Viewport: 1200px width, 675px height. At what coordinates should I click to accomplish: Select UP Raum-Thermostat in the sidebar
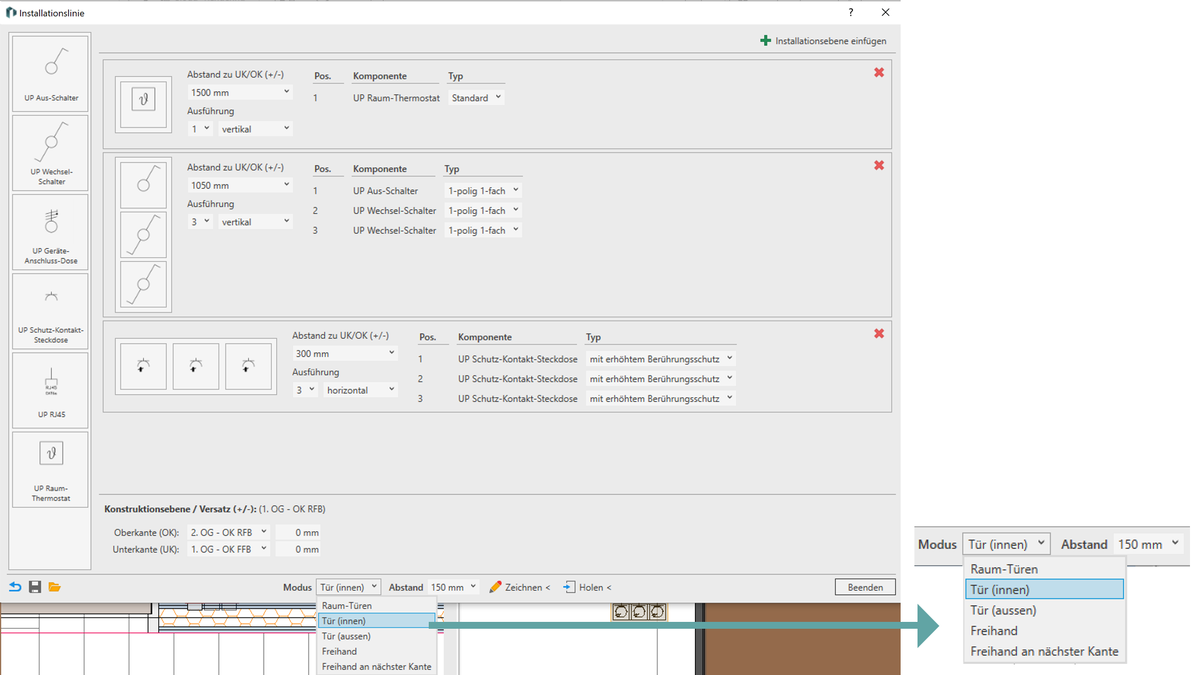click(x=51, y=468)
